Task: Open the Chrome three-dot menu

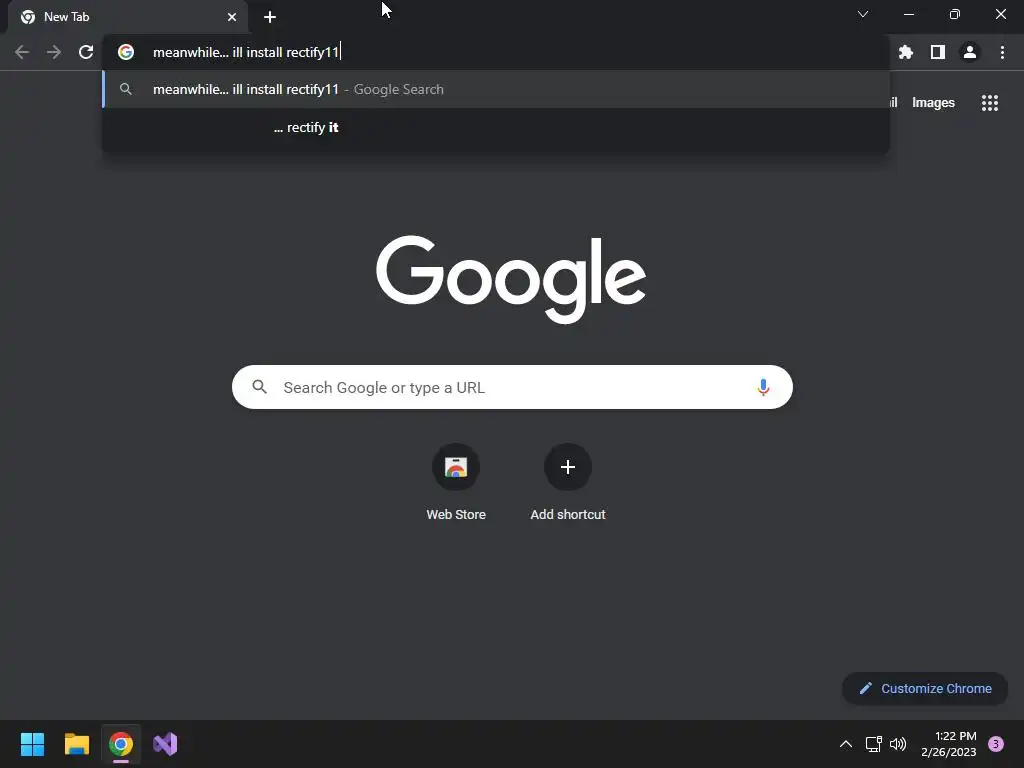Action: click(1002, 52)
